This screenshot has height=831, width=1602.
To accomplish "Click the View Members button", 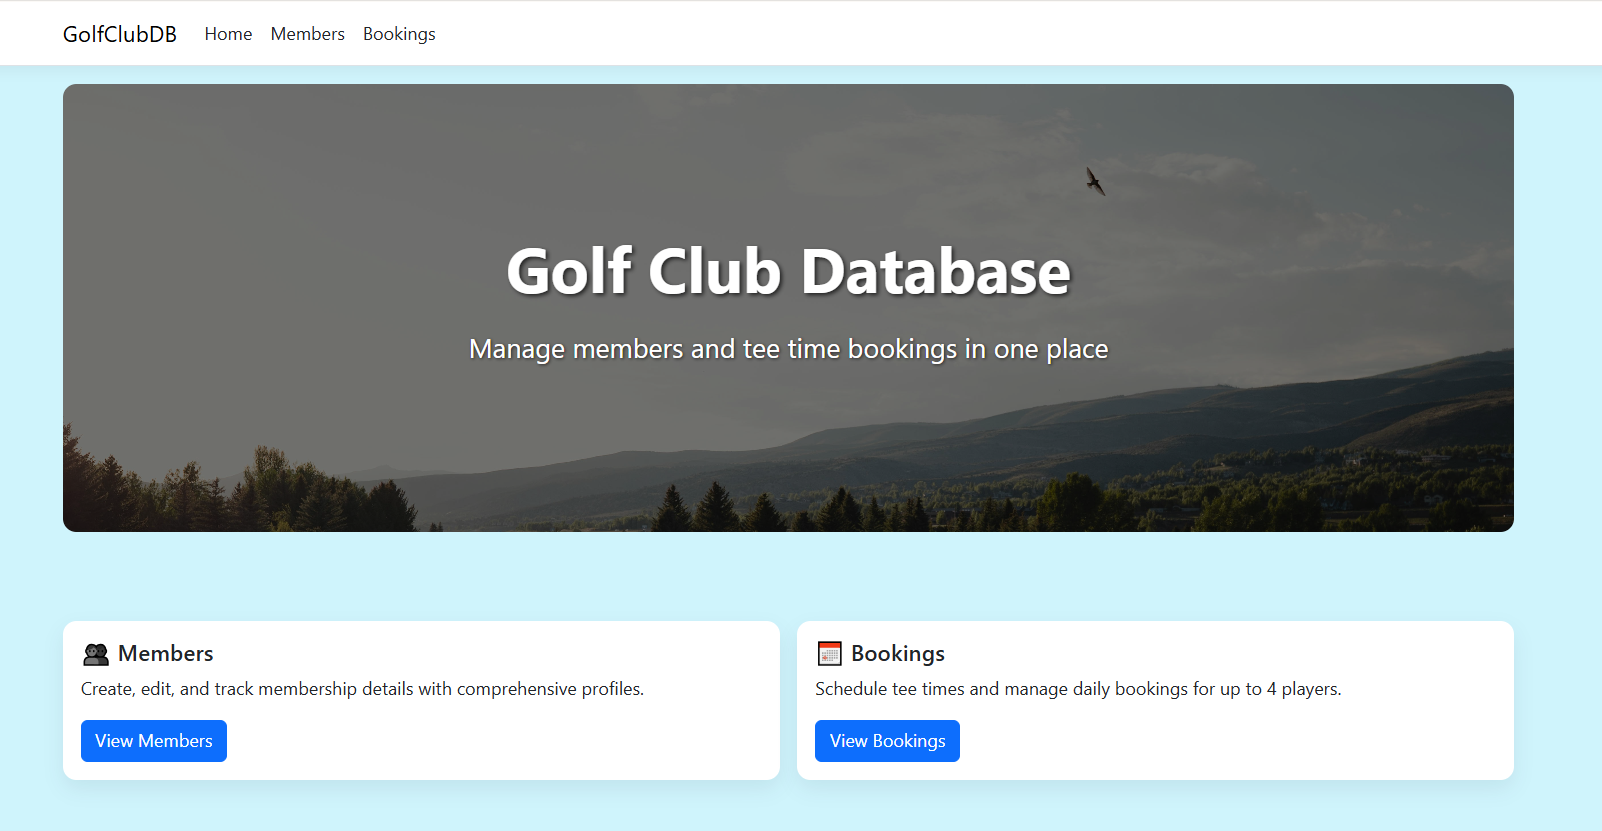I will 154,741.
